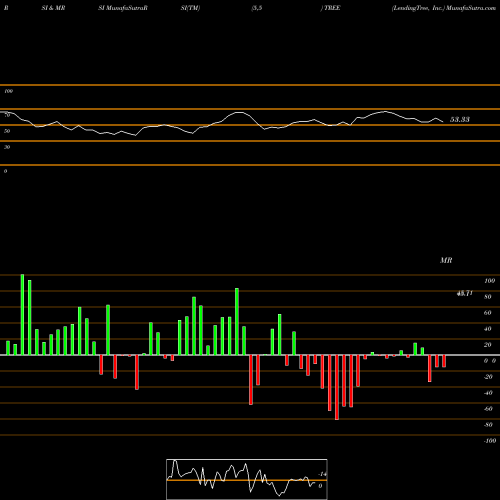Viewport: 500px width, 500px height.
Task: Click the -40 label on the MR axis
Action: coord(488,393)
